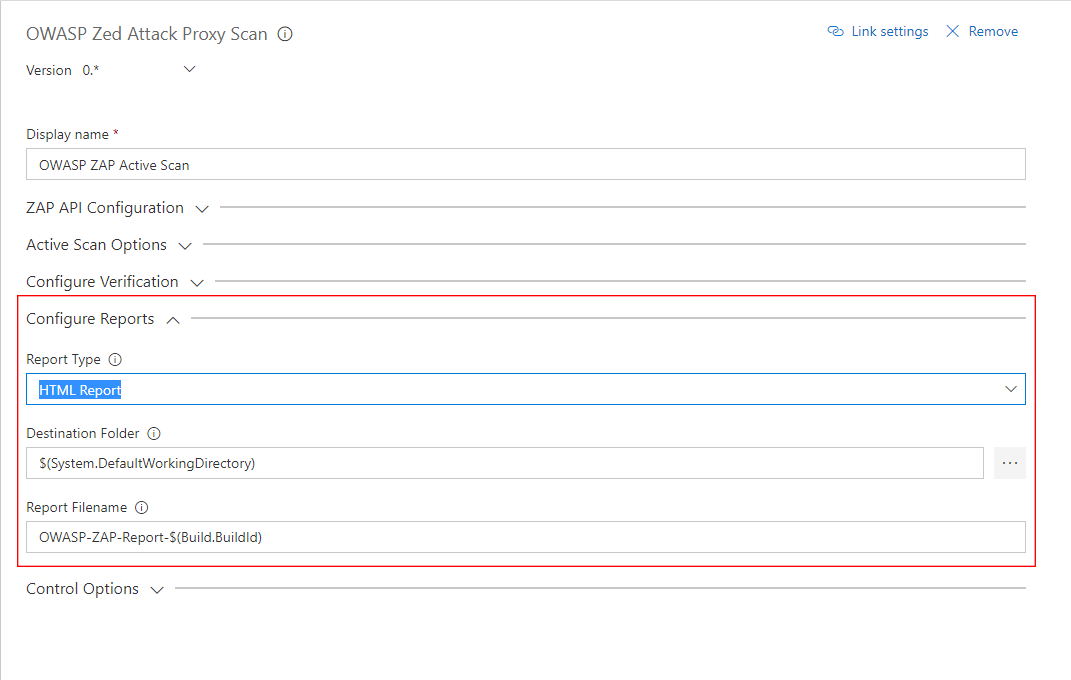Expand the Active Scan Options section
The height and width of the screenshot is (680, 1071).
(185, 246)
